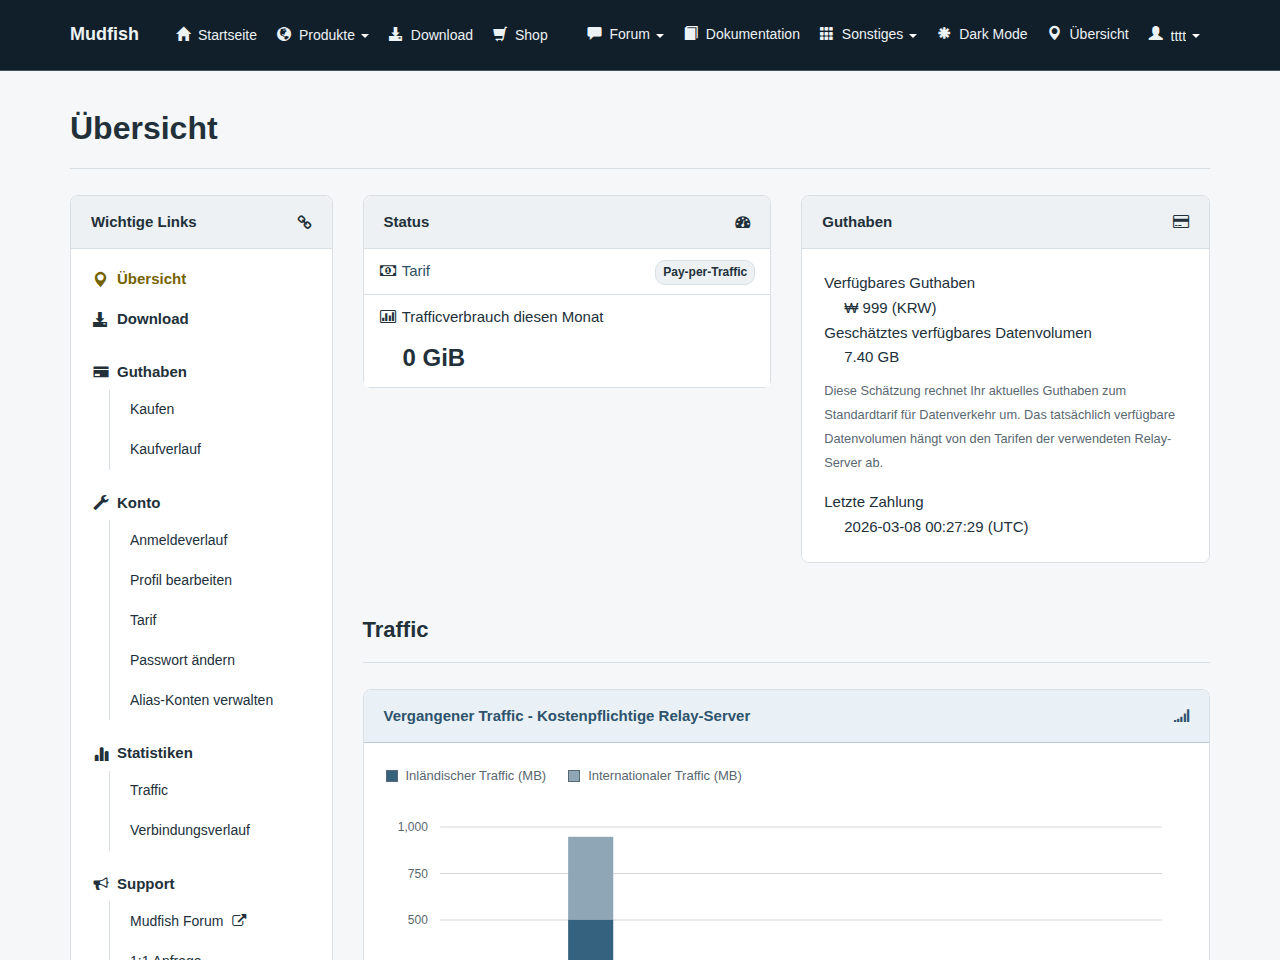Open Dokumentation in the navbar

(x=742, y=34)
